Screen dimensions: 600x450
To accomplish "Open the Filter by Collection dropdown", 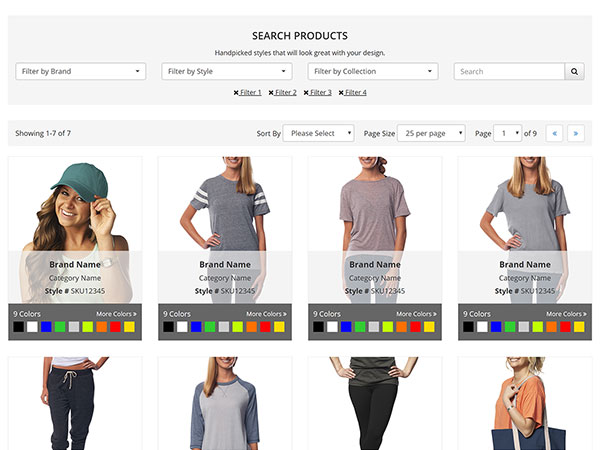I will click(373, 72).
